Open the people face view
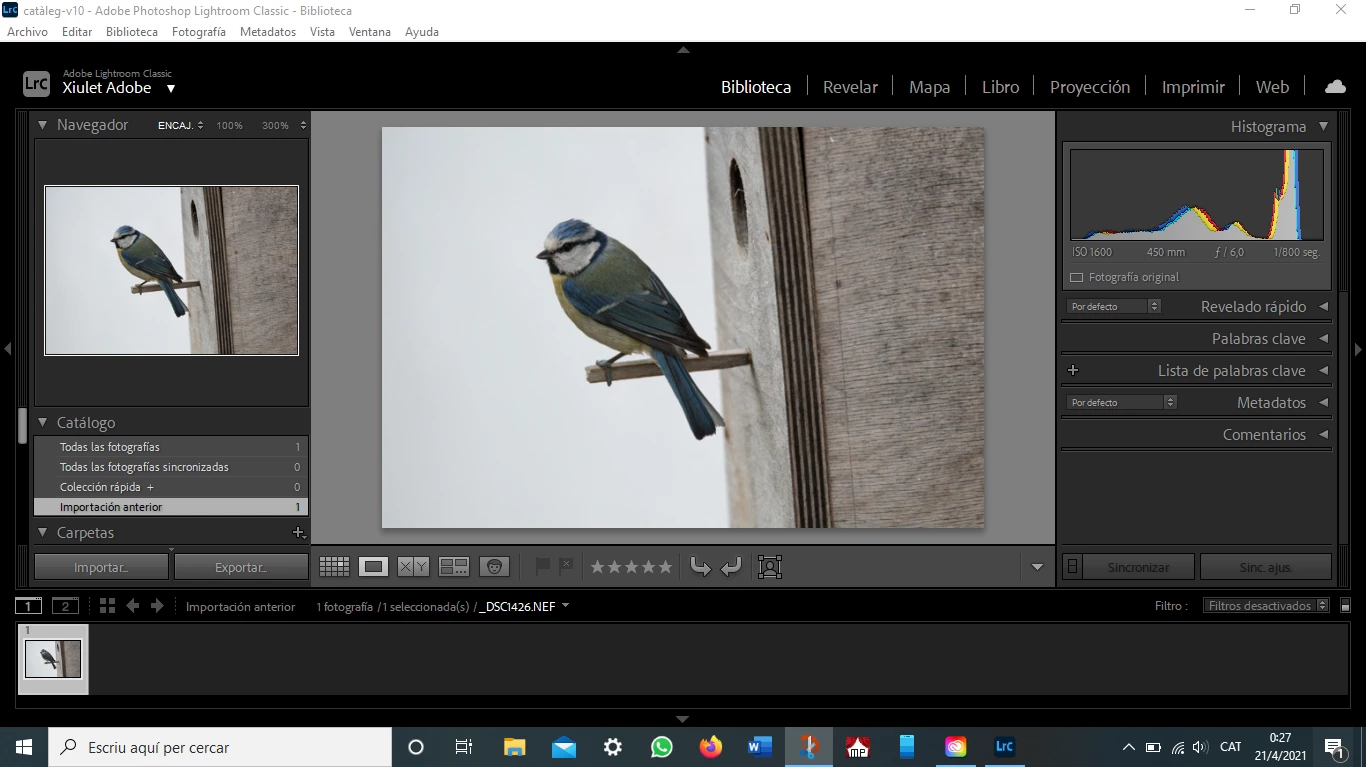 [x=494, y=567]
